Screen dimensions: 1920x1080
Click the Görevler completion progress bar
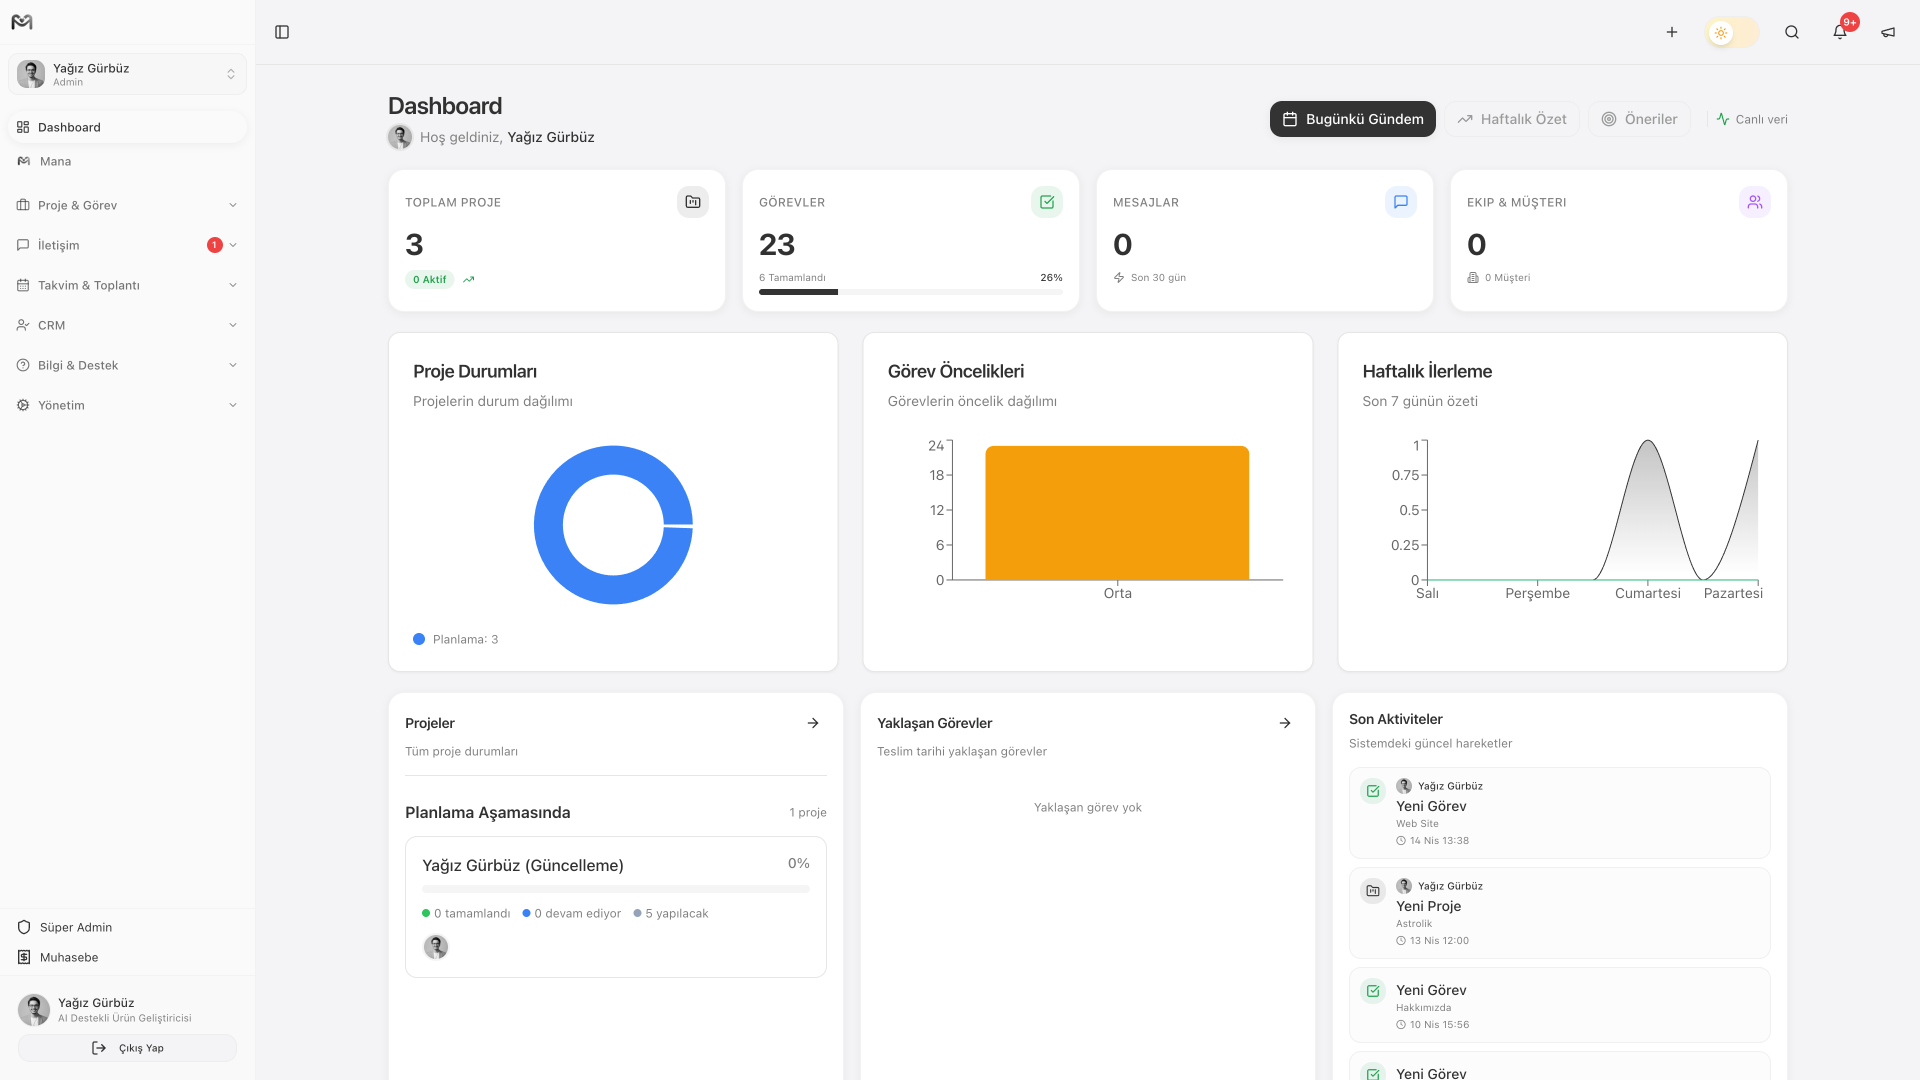910,292
